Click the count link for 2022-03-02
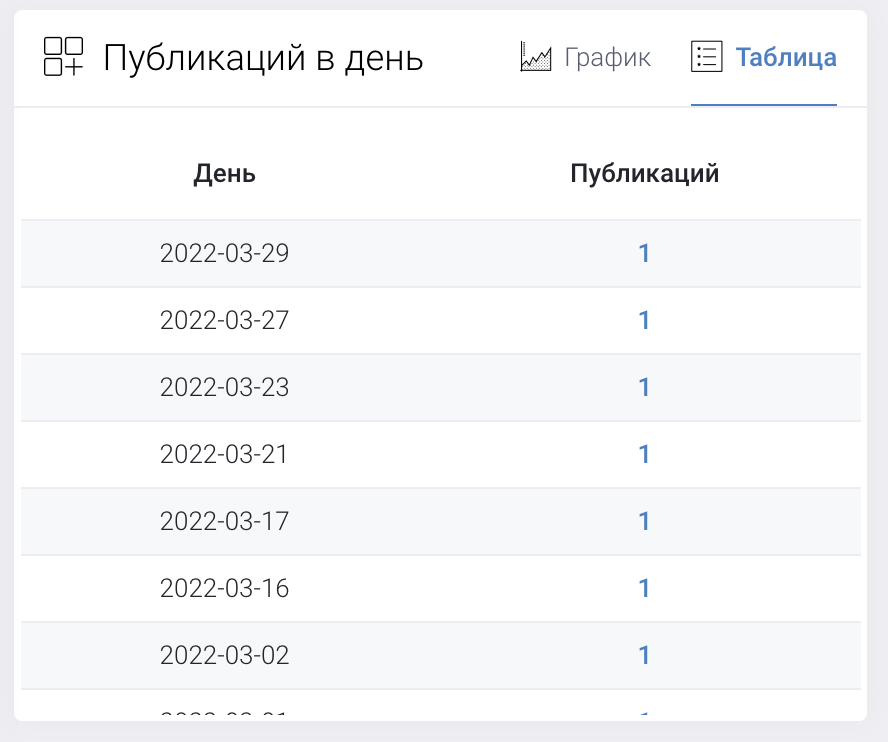This screenshot has width=888, height=742. pyautogui.click(x=644, y=656)
